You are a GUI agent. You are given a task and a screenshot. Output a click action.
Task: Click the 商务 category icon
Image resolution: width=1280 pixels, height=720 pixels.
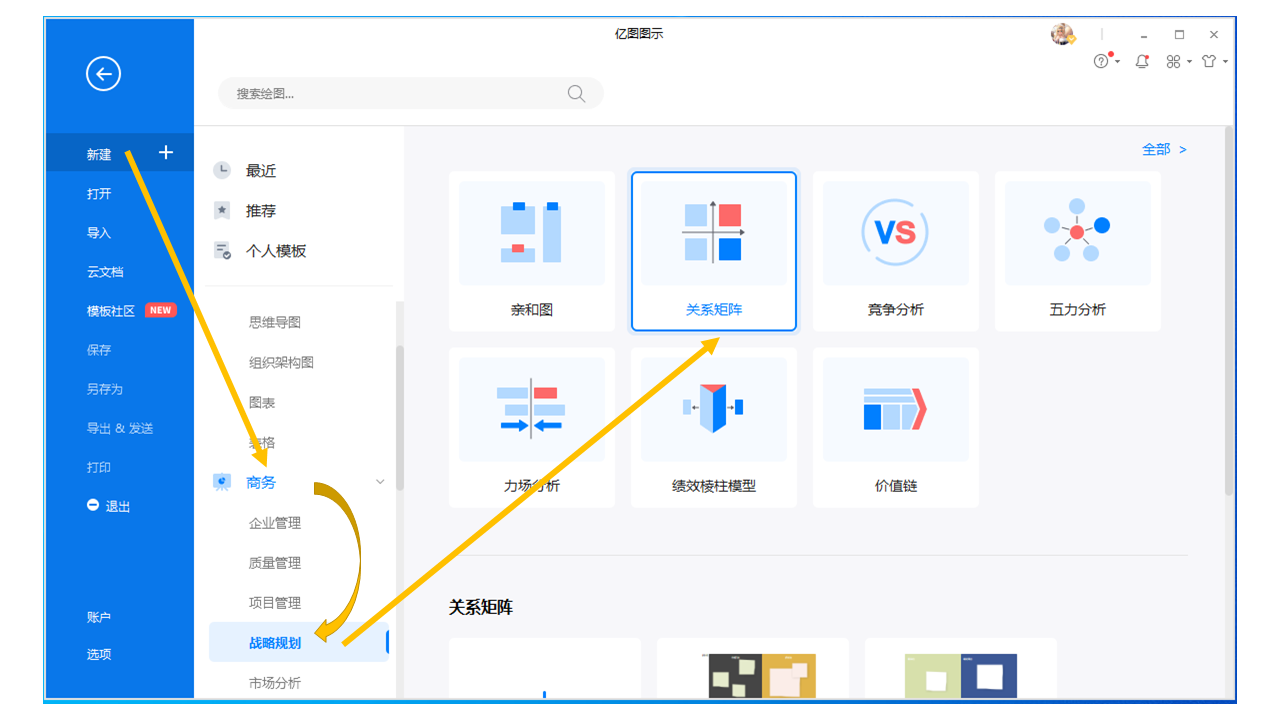point(222,483)
